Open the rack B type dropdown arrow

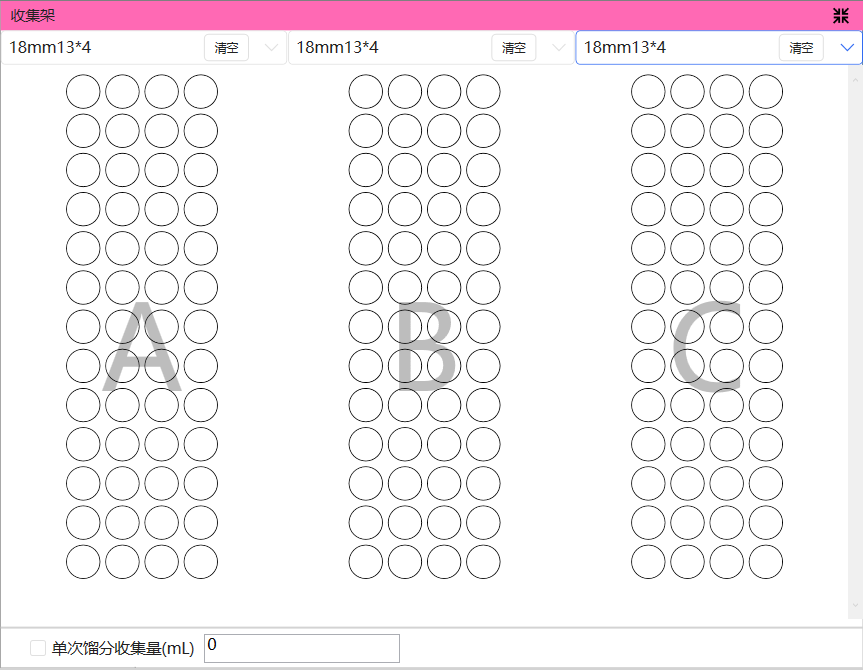[x=559, y=48]
